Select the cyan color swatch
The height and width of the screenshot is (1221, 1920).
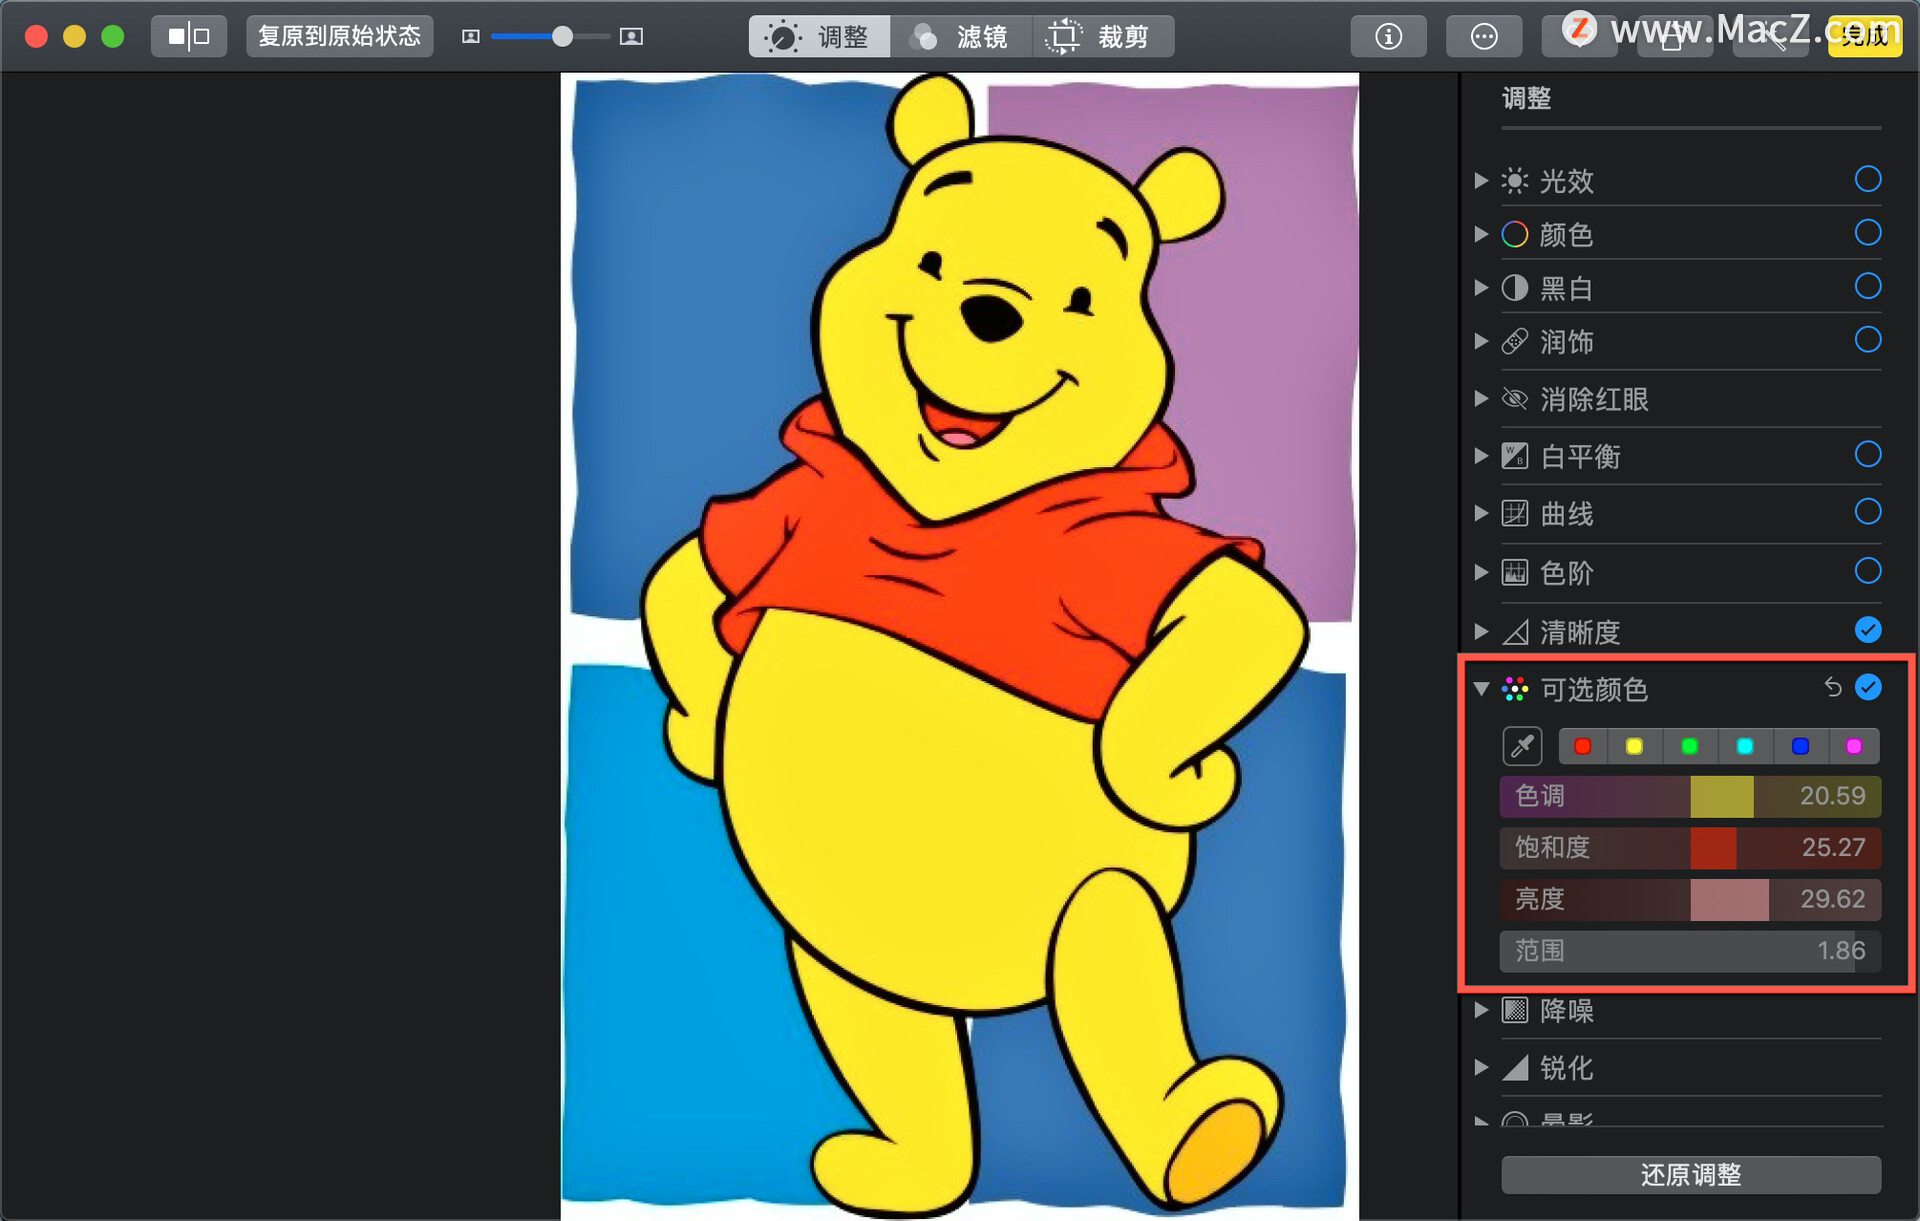[1745, 746]
